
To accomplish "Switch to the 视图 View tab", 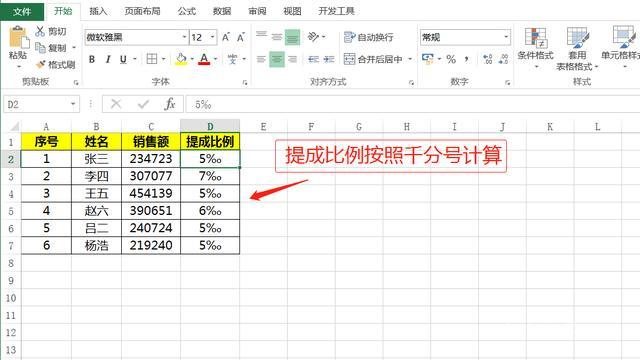I will (292, 11).
